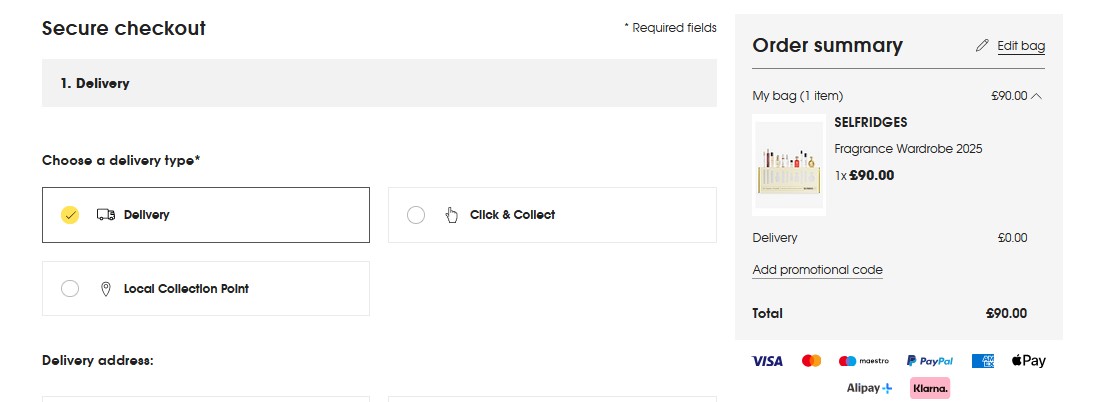Open the Fragrance Wardrobe 2025 product thumbnail
Screen dimensions: 1093x402
click(x=789, y=165)
